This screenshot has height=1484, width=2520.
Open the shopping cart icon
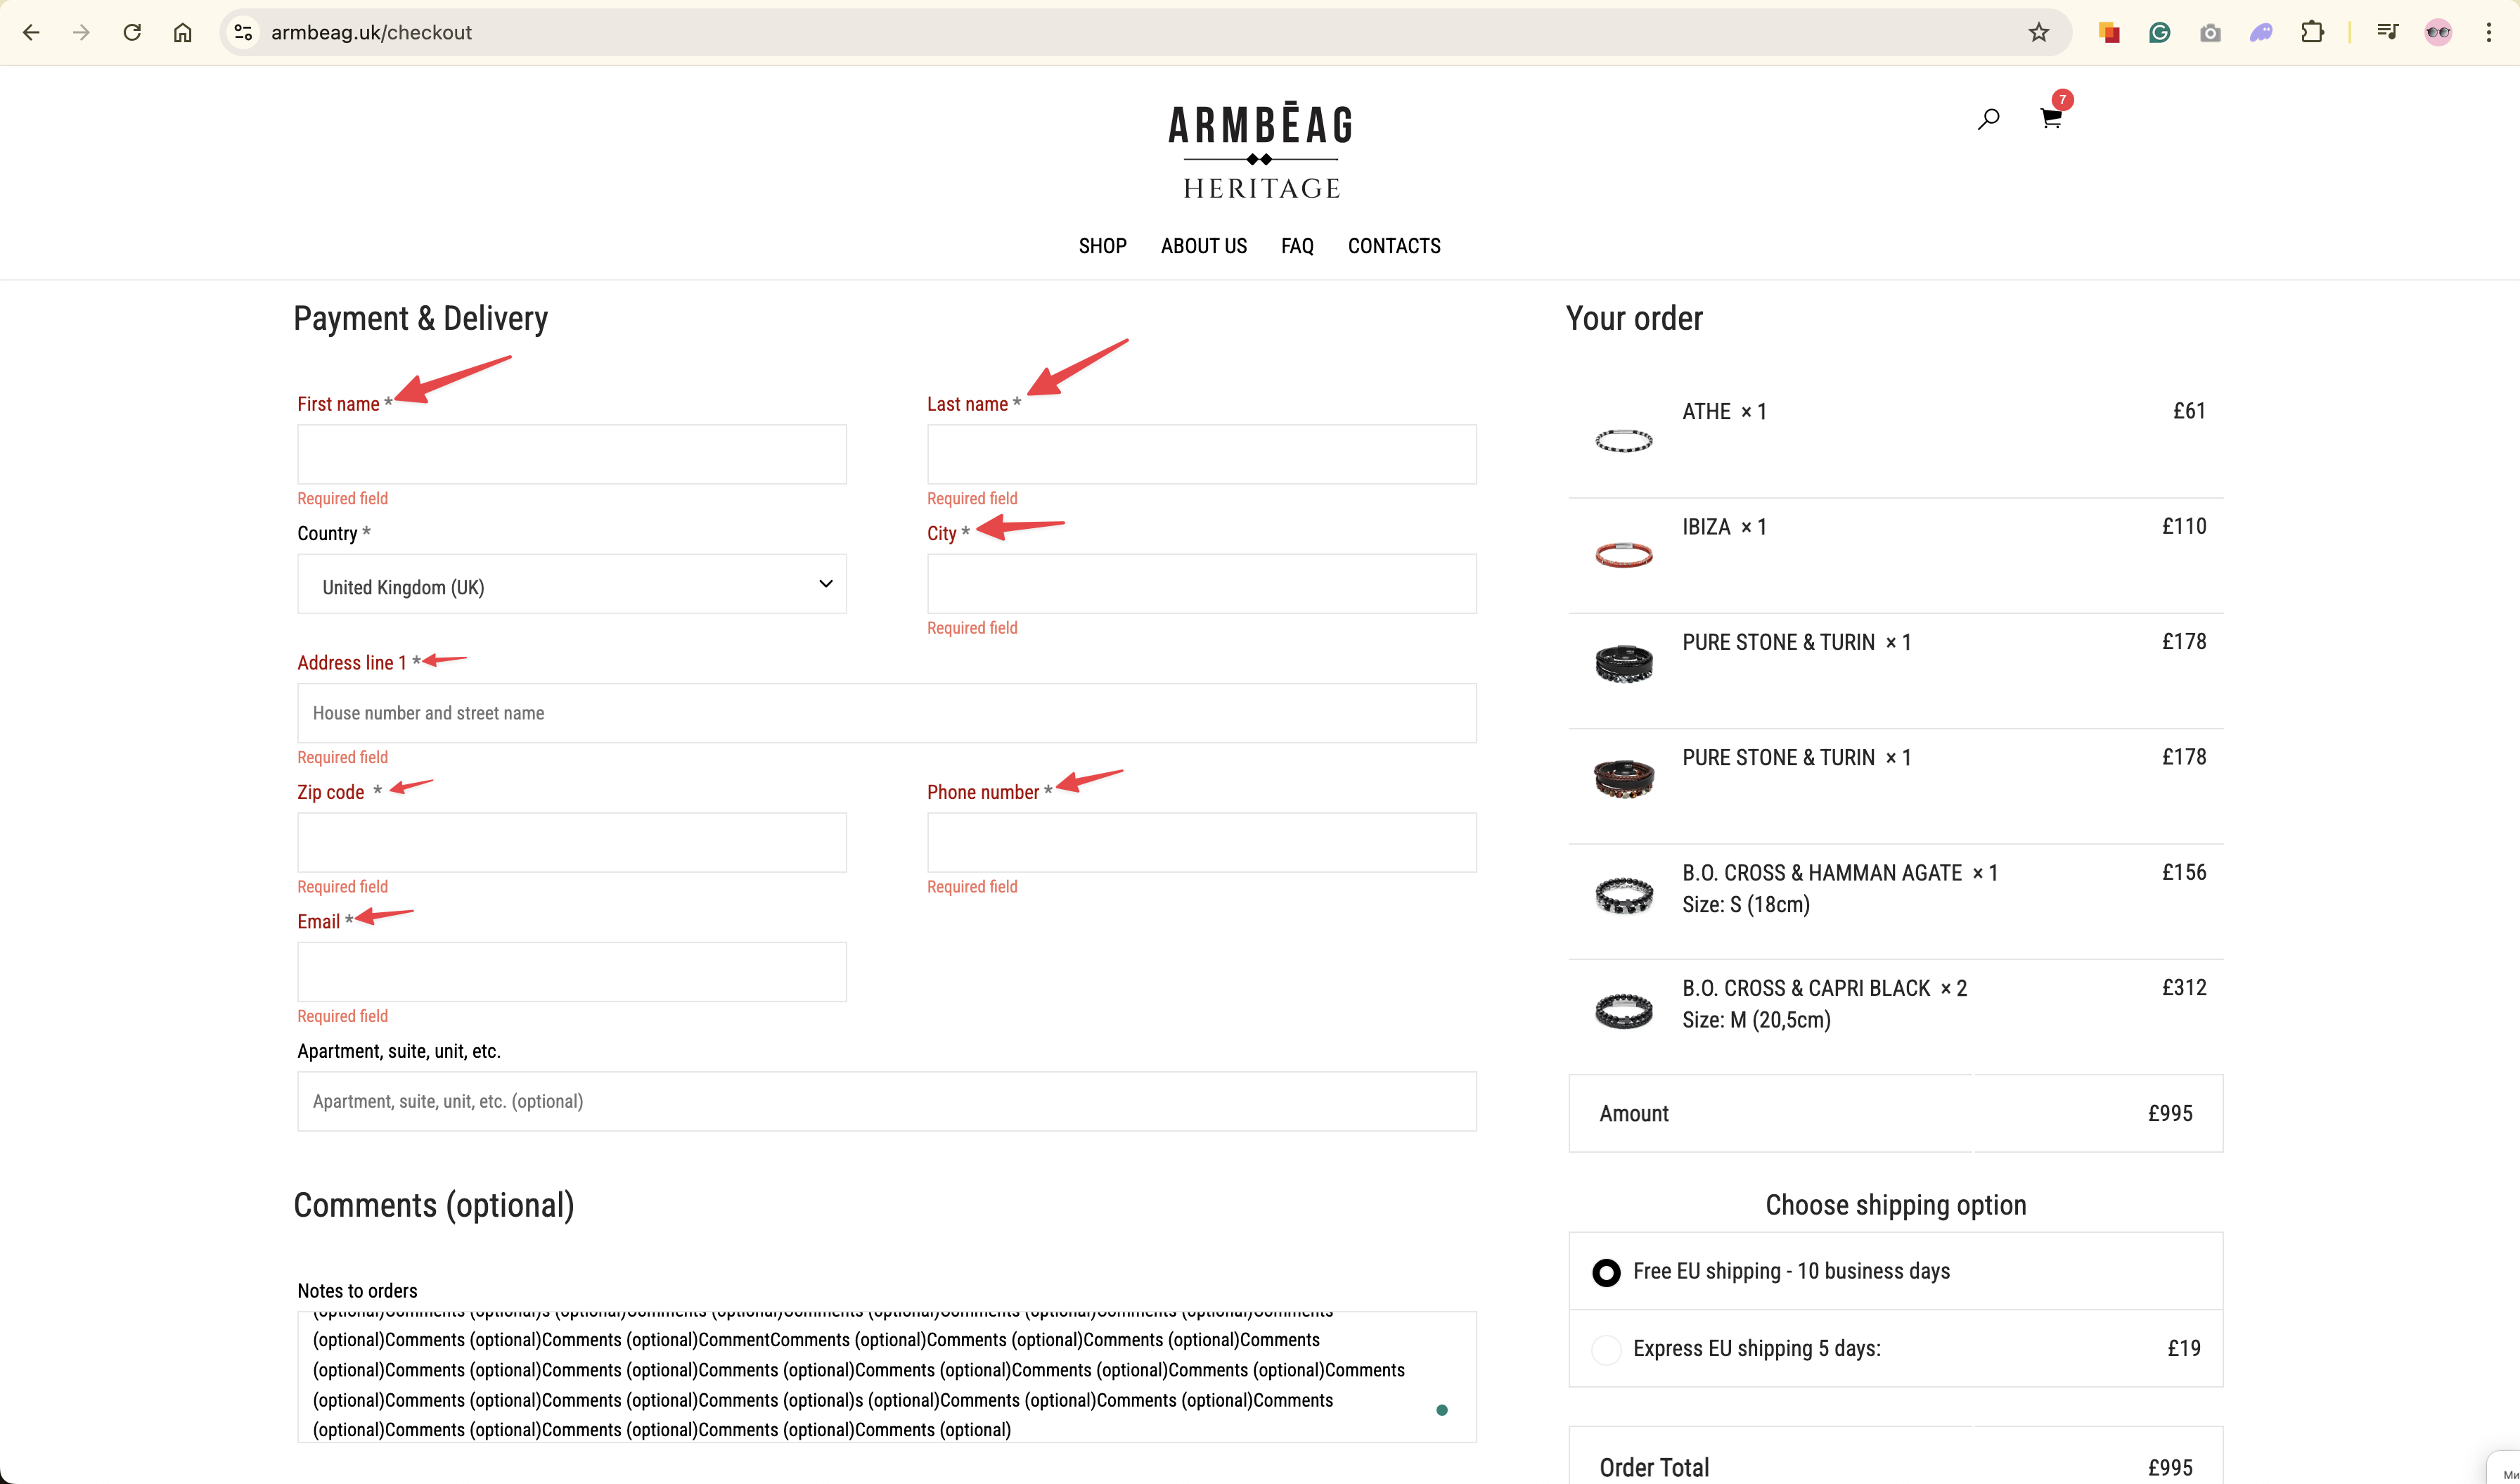(x=2050, y=119)
